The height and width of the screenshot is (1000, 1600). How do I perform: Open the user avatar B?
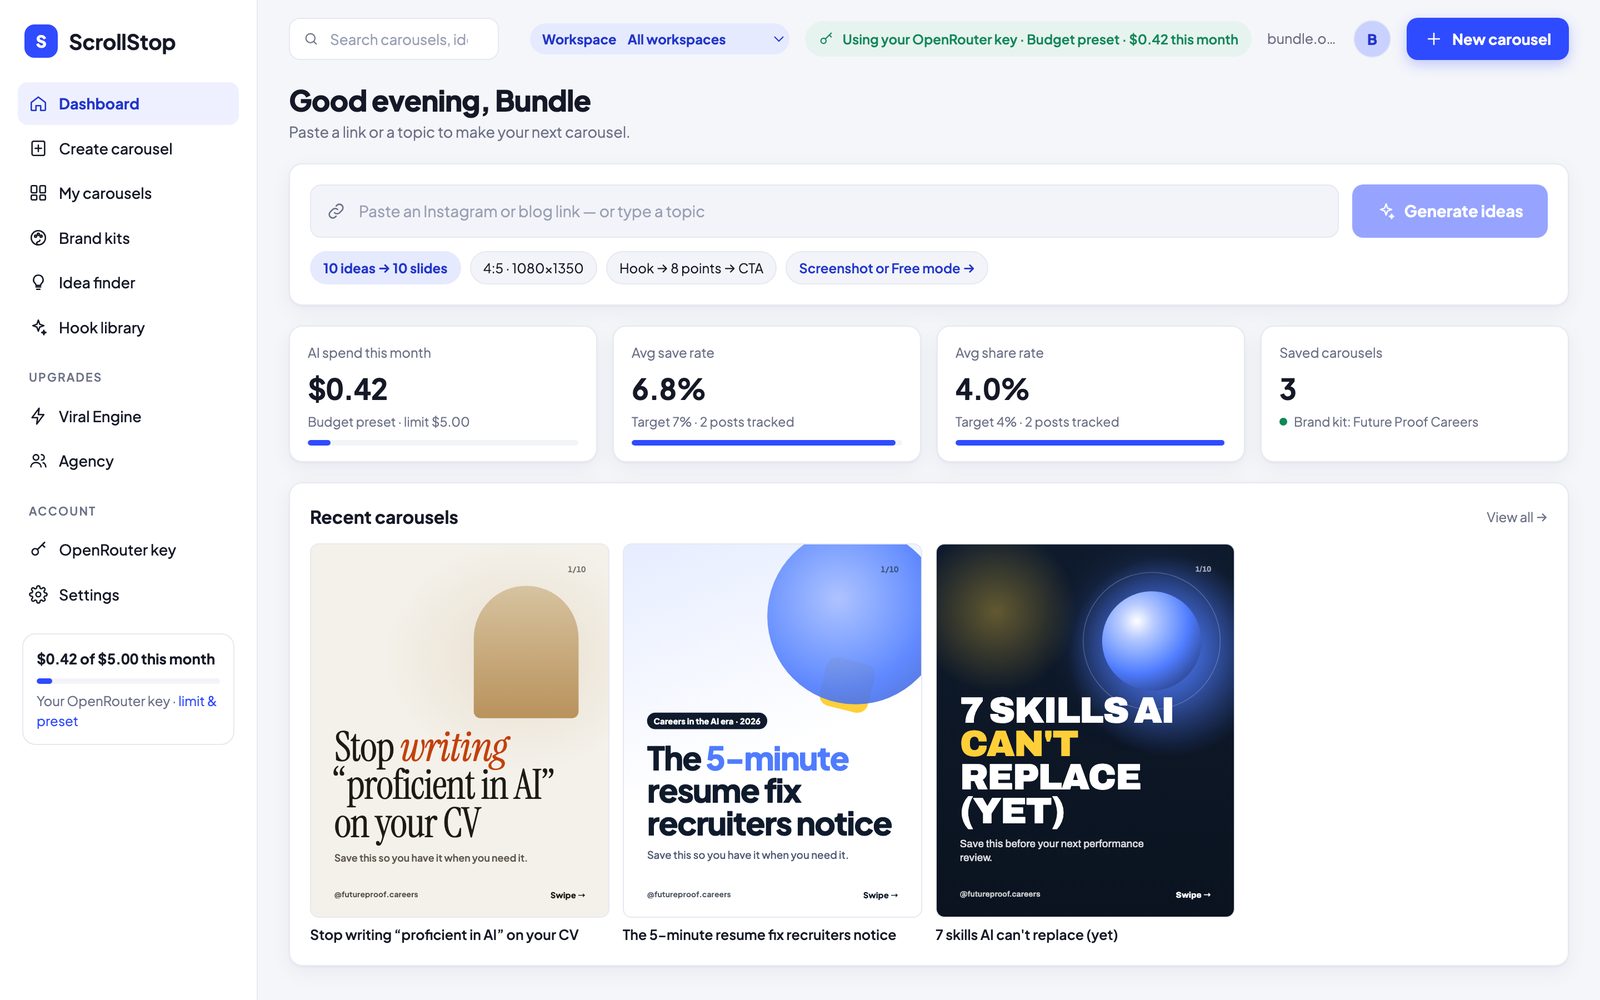pyautogui.click(x=1372, y=39)
